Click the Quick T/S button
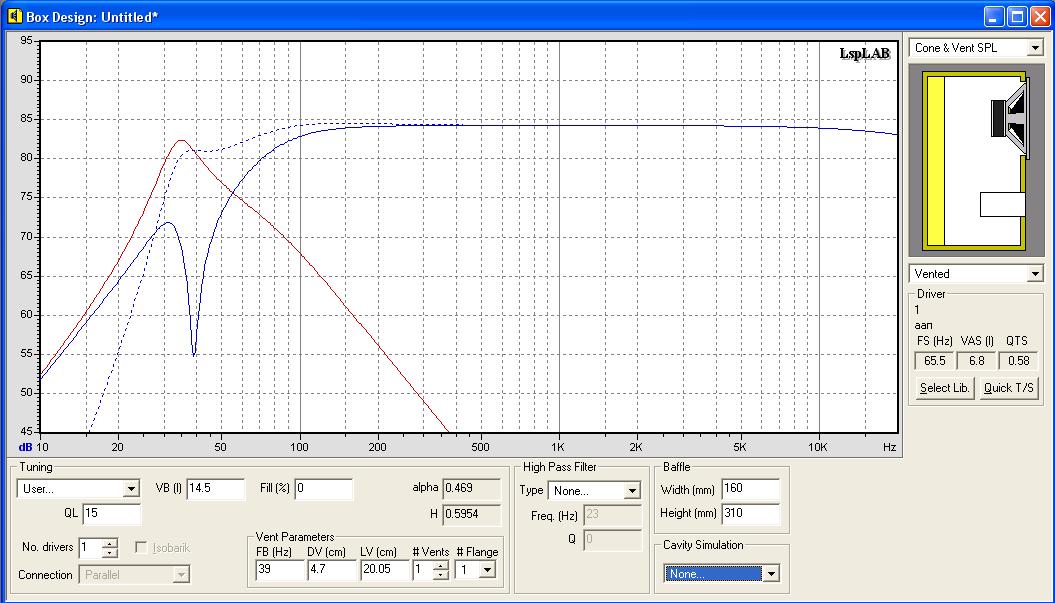This screenshot has height=603, width=1055. click(1008, 388)
